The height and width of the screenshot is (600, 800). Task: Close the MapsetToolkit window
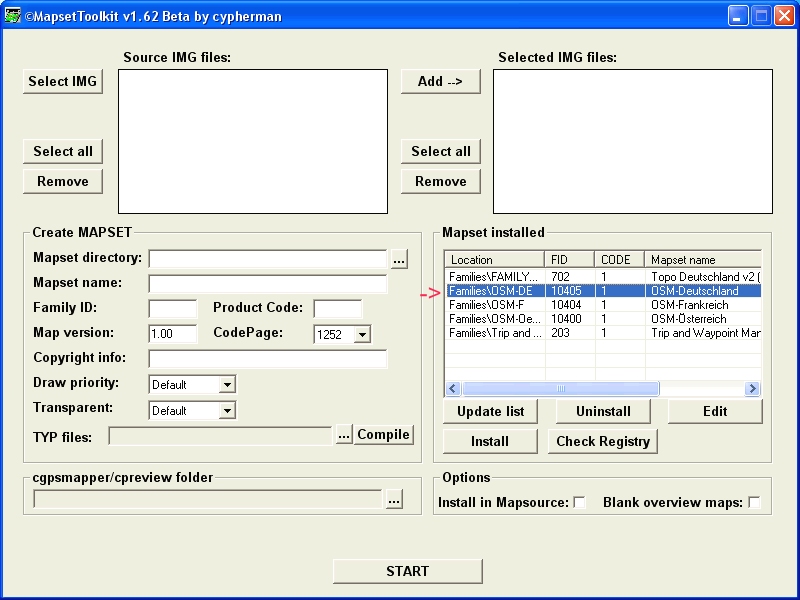click(784, 16)
